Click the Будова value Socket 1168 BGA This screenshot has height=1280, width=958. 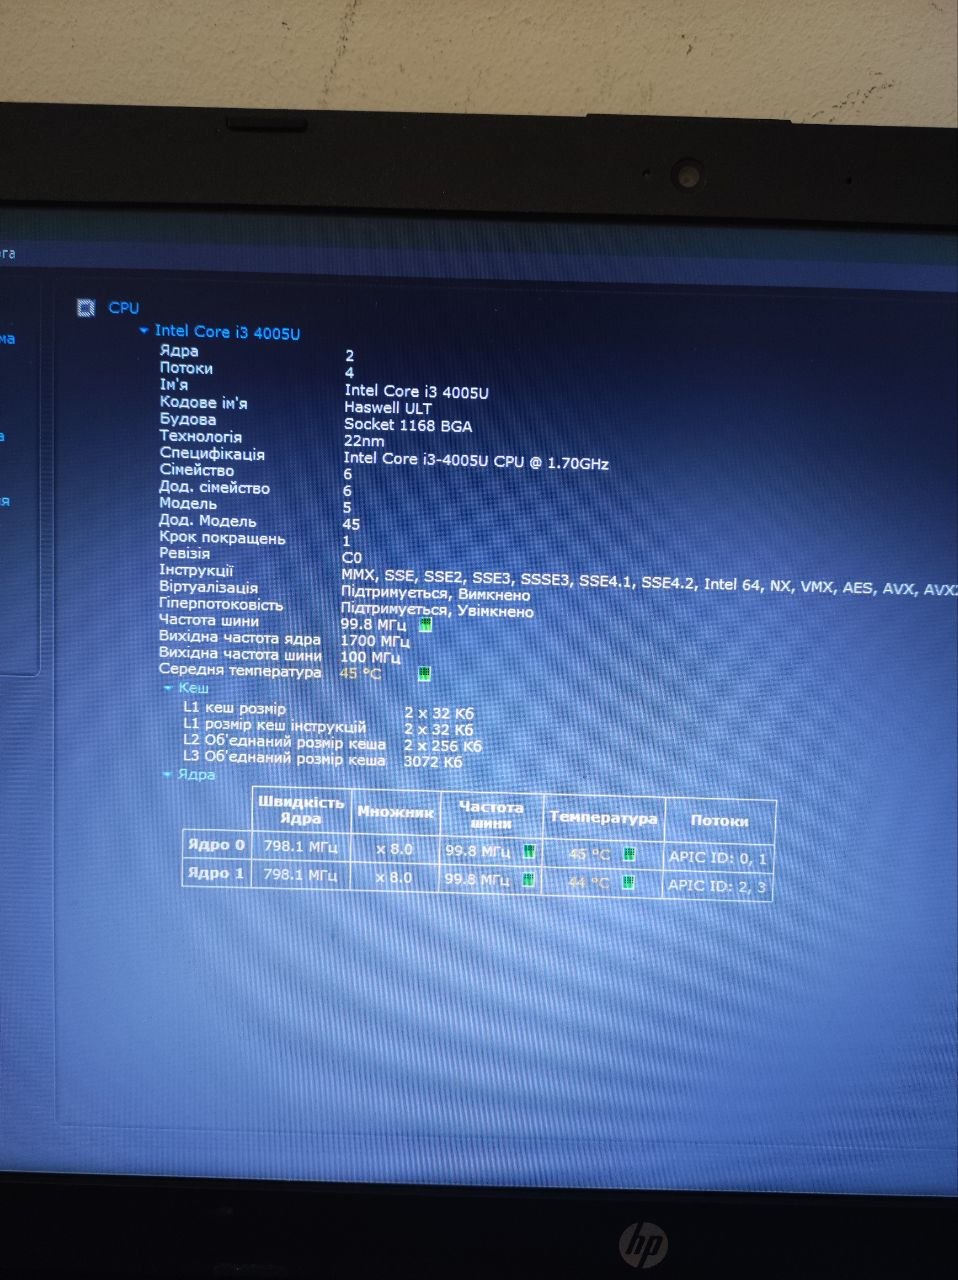(408, 425)
